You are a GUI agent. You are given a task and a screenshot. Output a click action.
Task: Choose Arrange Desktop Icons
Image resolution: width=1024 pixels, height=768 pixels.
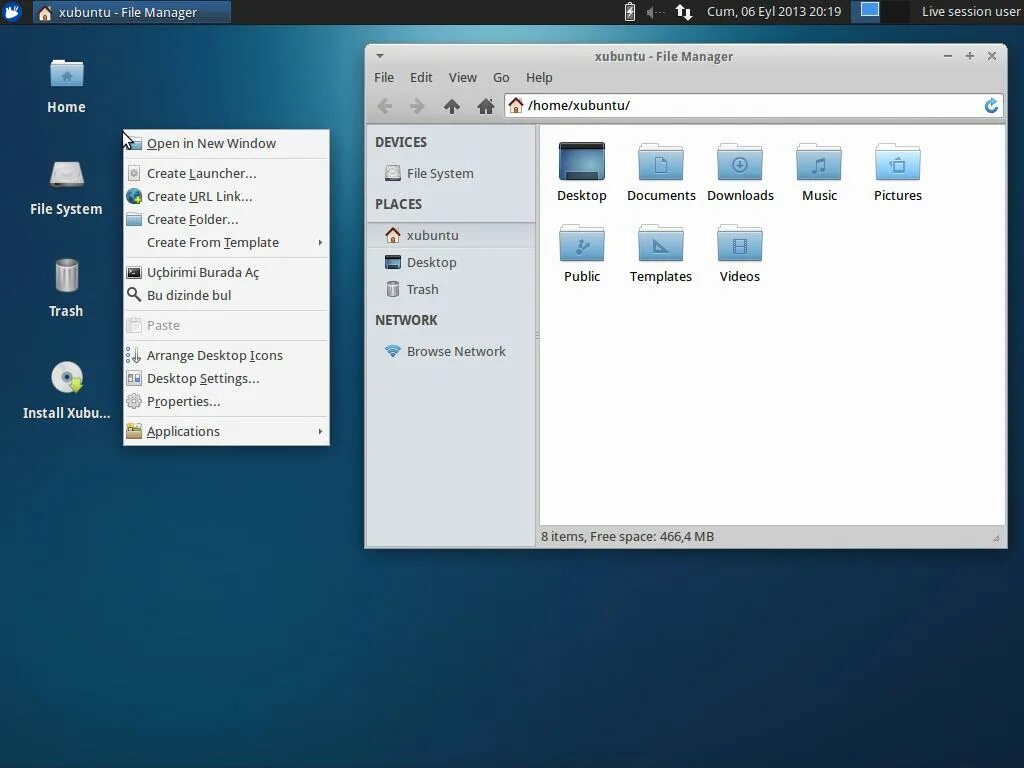tap(227, 355)
